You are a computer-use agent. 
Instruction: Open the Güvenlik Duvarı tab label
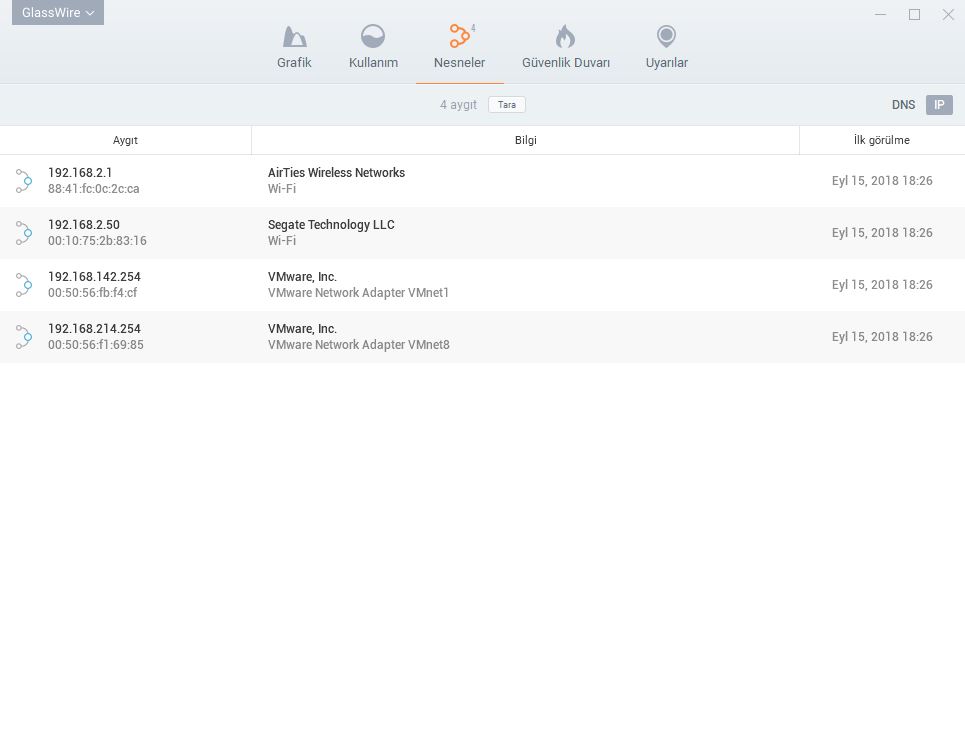tap(566, 63)
